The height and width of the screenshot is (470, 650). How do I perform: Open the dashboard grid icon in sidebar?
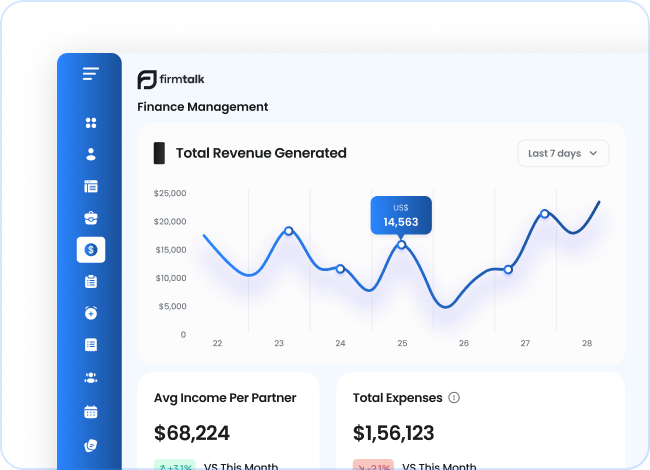91,123
